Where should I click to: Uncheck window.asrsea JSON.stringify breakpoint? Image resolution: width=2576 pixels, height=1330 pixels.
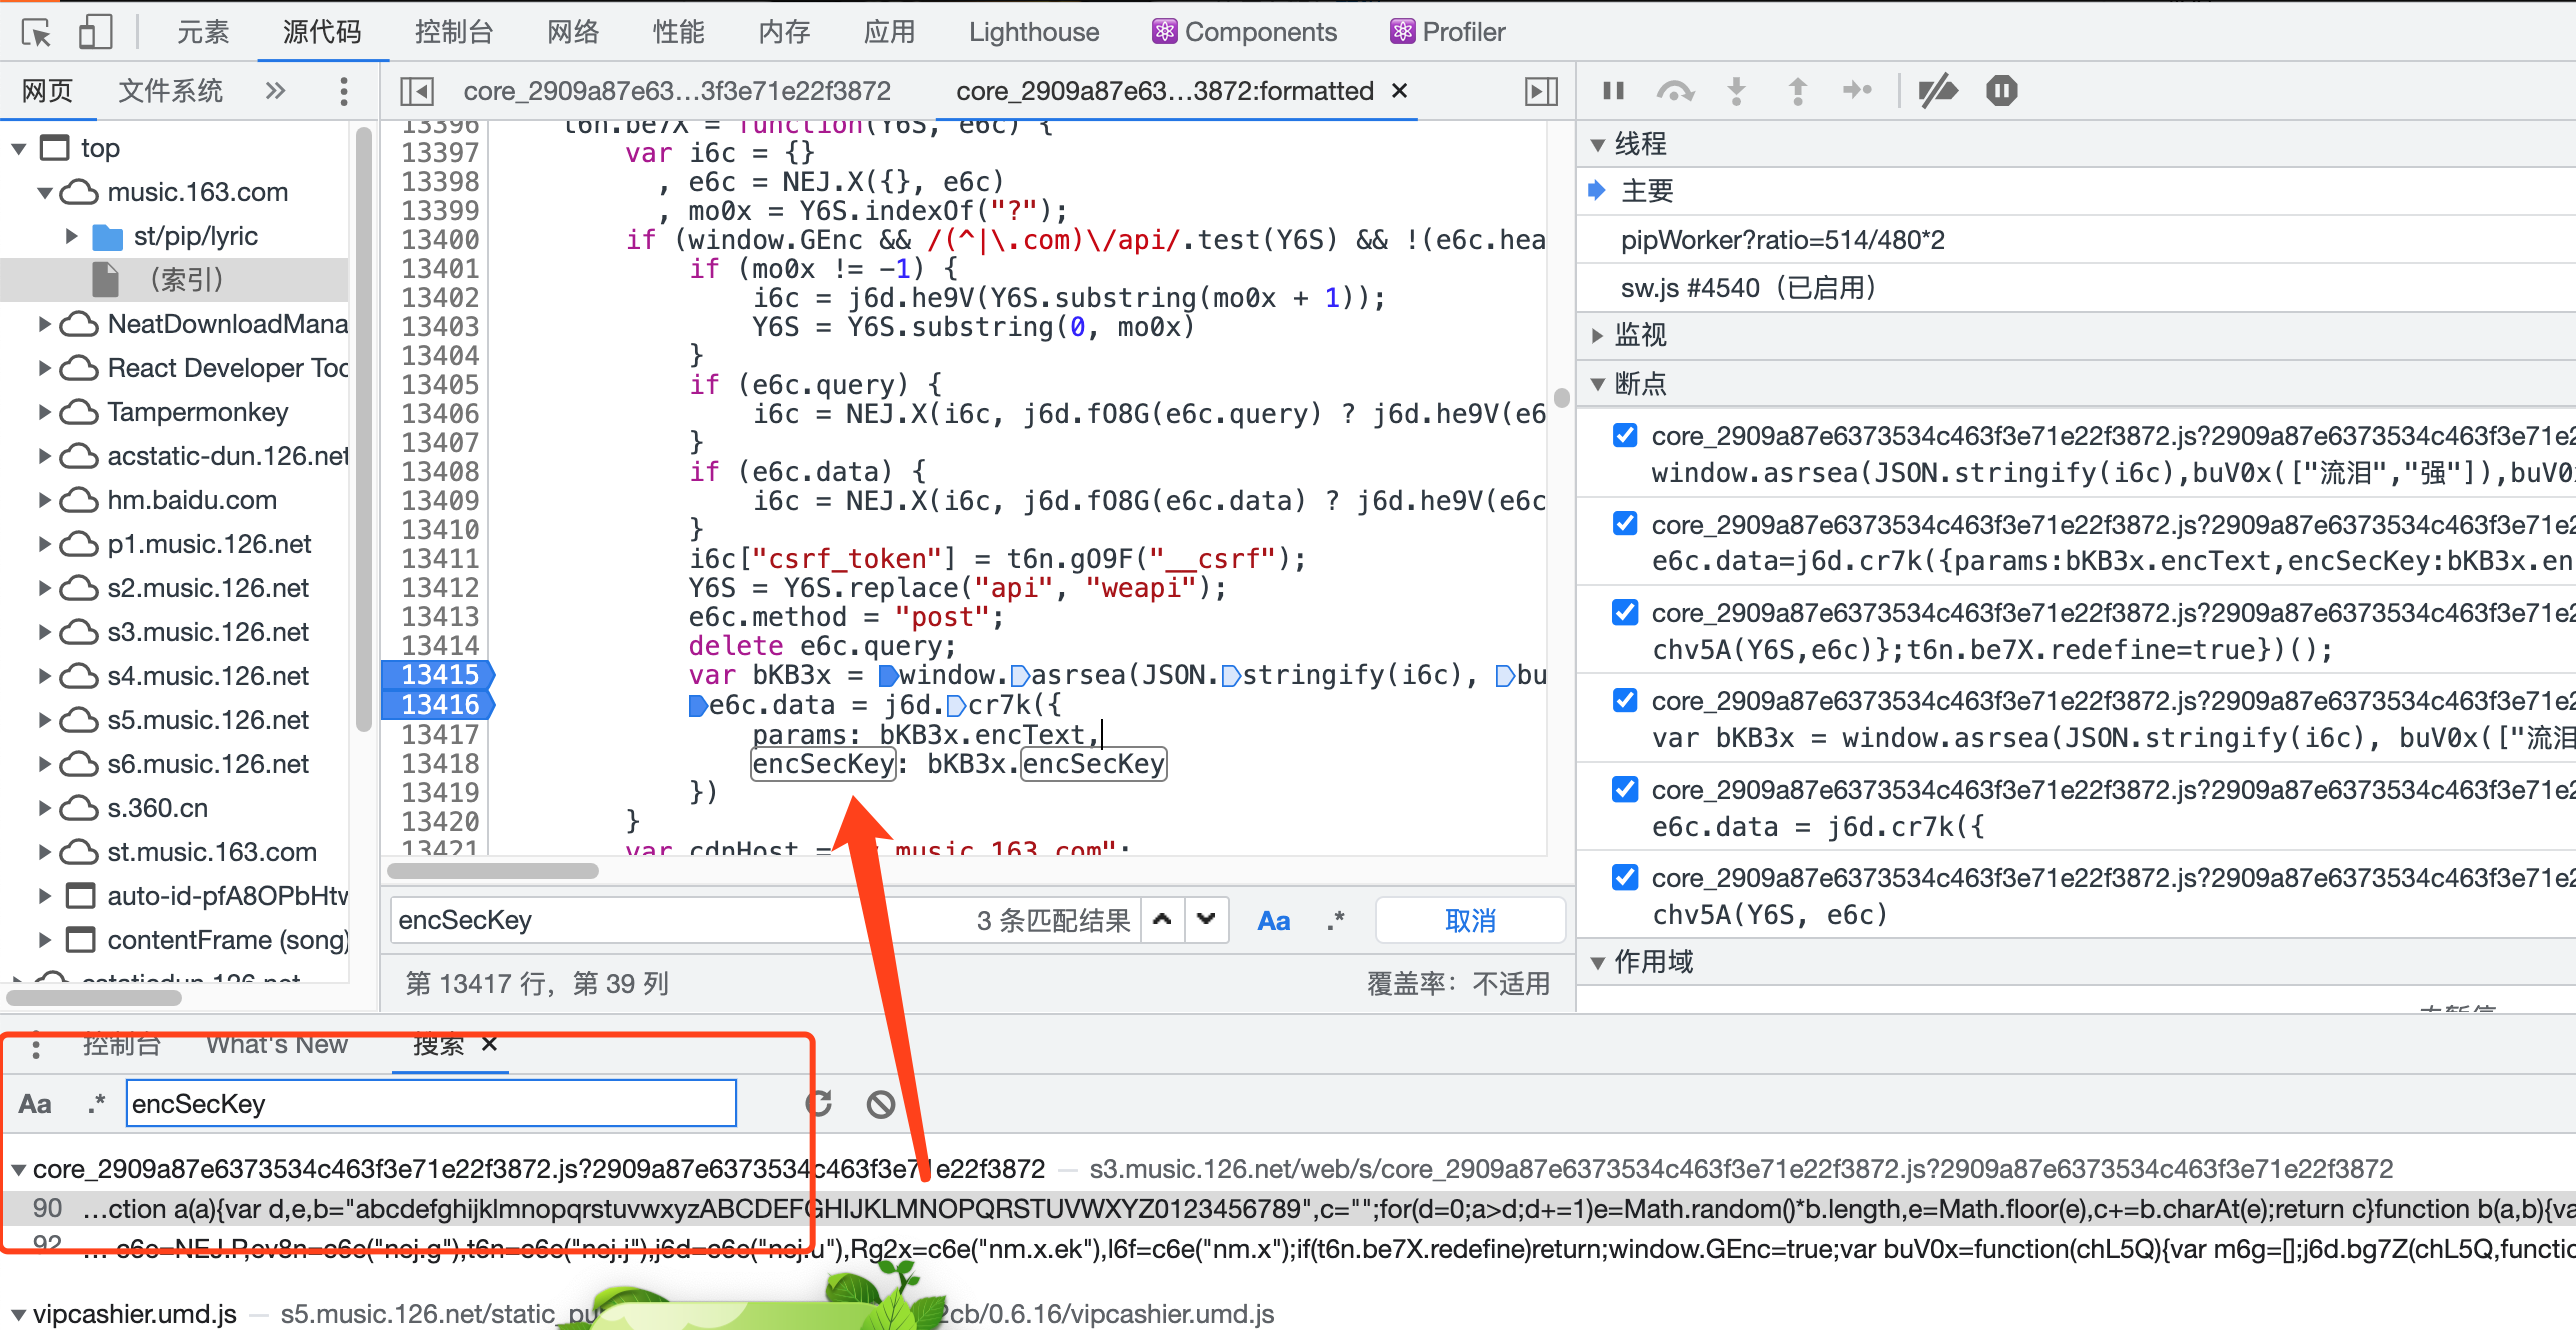pyautogui.click(x=1625, y=435)
